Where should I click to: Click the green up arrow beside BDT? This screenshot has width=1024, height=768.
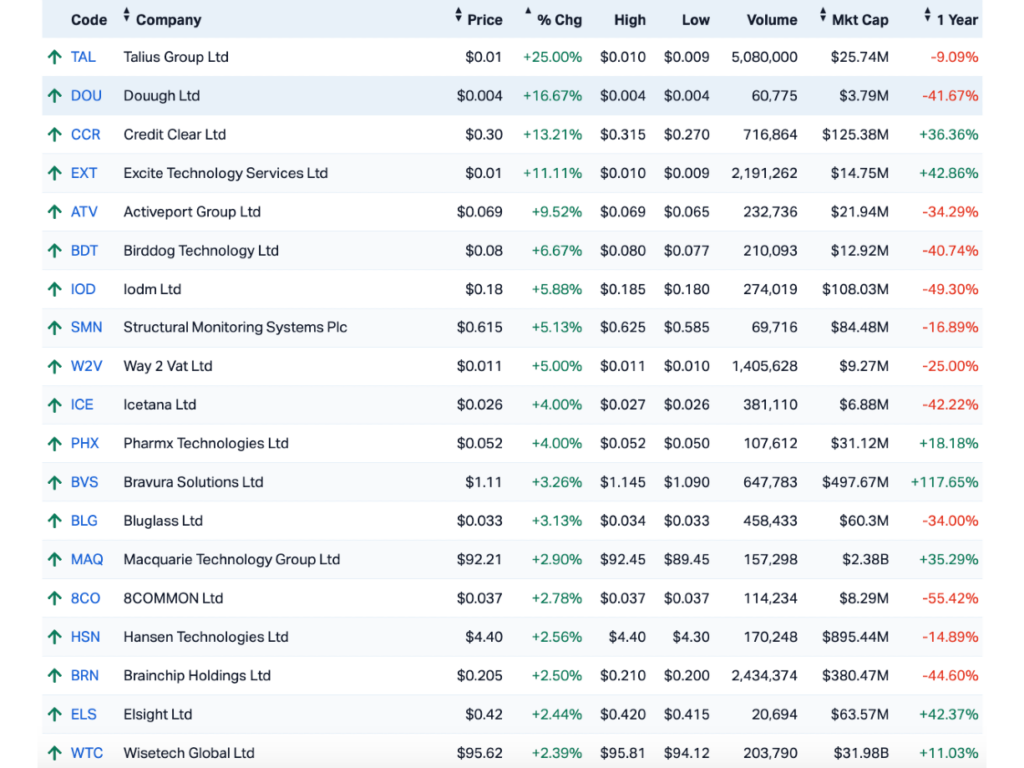[55, 251]
